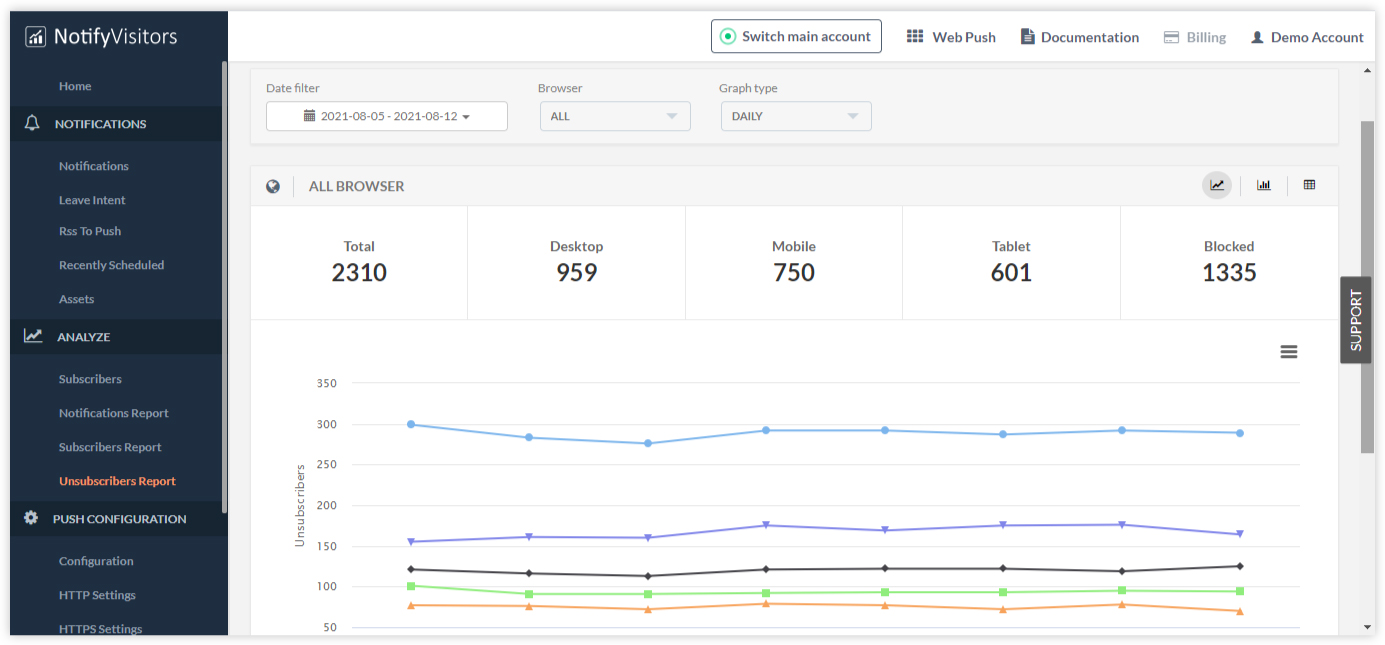Click first triangle point on orange line

[x=411, y=604]
